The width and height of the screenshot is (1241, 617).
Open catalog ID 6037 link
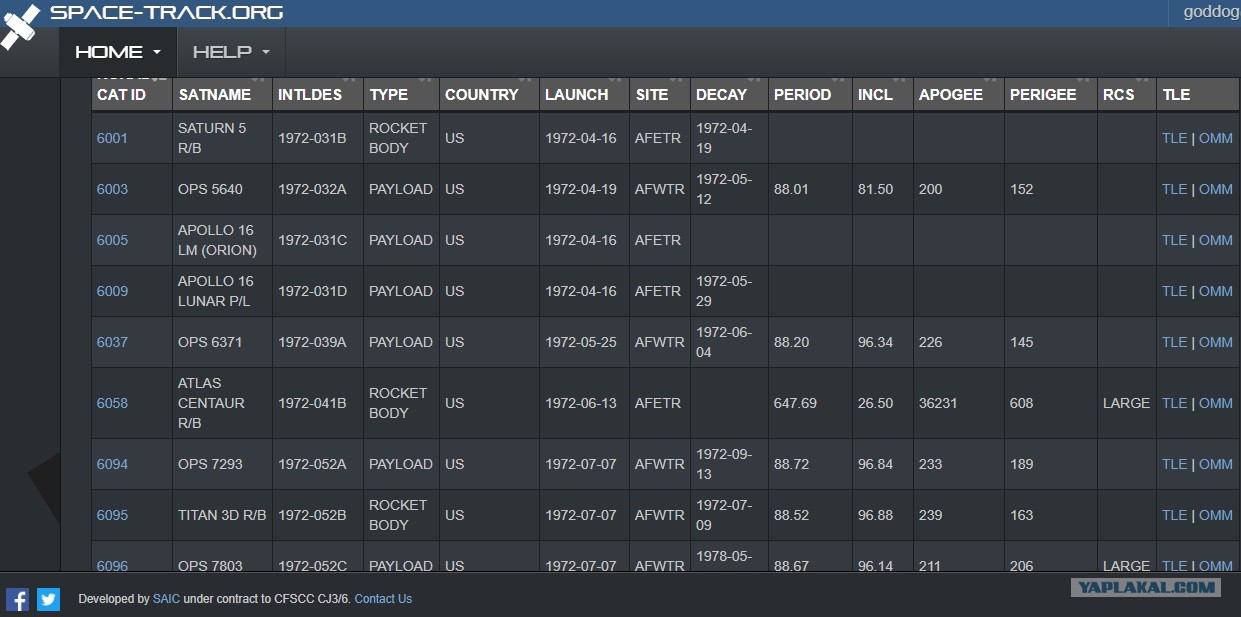112,342
